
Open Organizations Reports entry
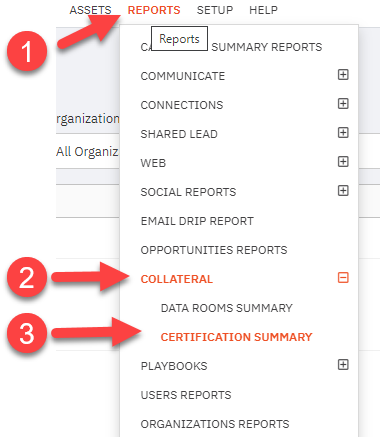pyautogui.click(x=215, y=424)
